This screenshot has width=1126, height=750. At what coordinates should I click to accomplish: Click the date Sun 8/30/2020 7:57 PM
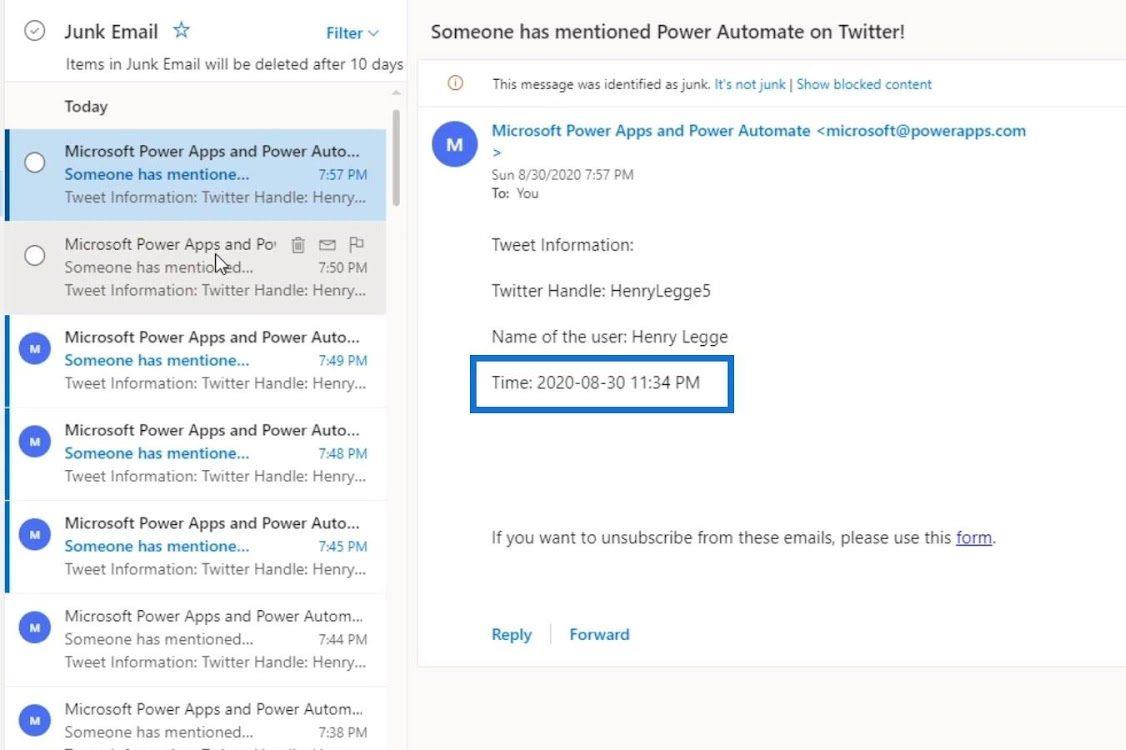[x=562, y=175]
